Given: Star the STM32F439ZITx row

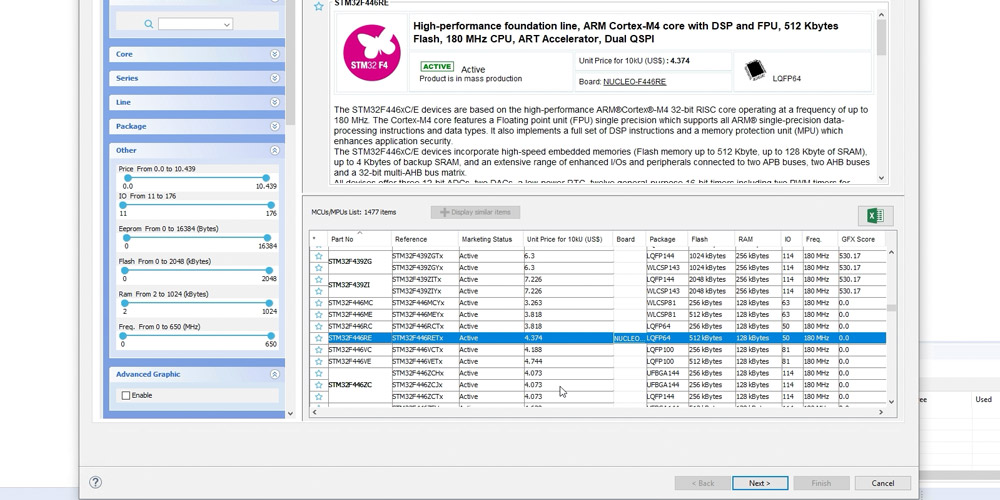Looking at the screenshot, I should [x=319, y=279].
